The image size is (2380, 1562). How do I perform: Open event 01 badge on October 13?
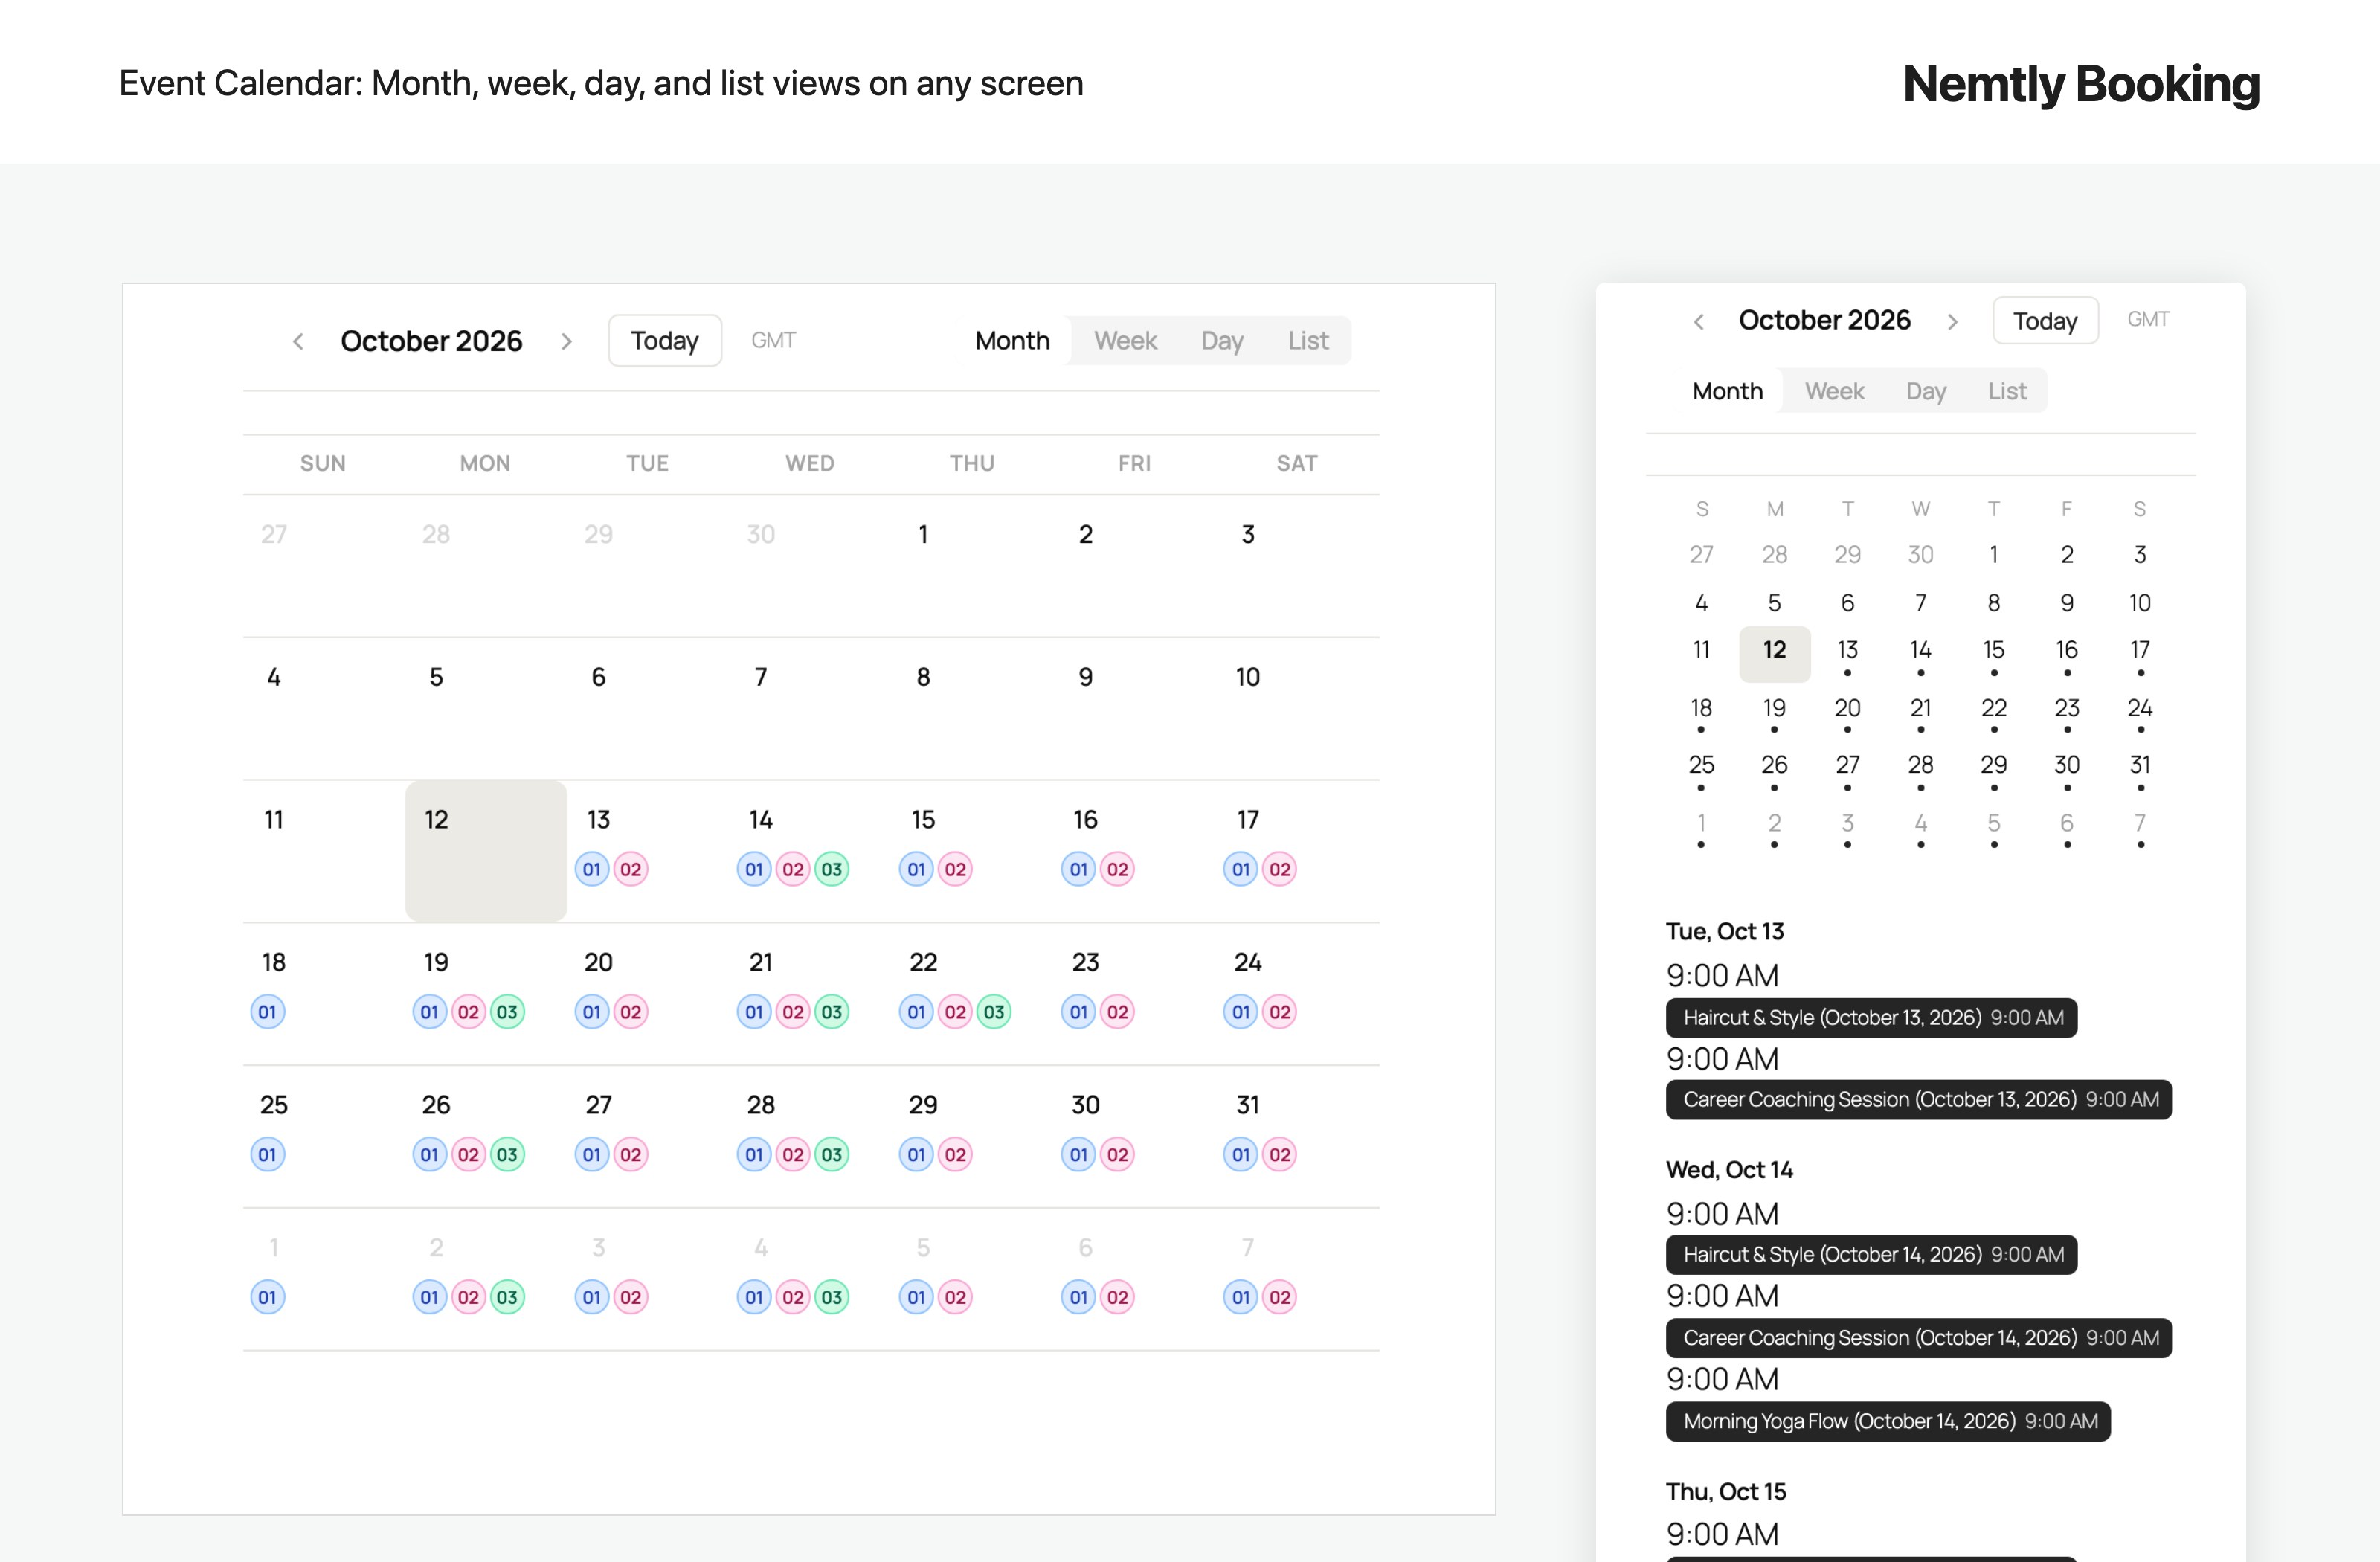click(x=592, y=869)
